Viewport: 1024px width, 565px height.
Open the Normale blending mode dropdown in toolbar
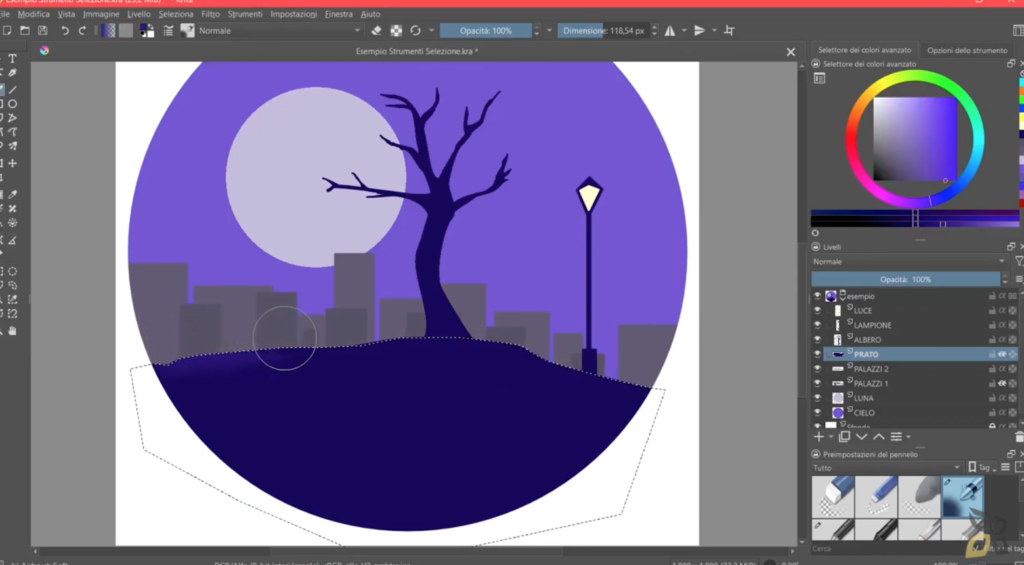click(280, 31)
